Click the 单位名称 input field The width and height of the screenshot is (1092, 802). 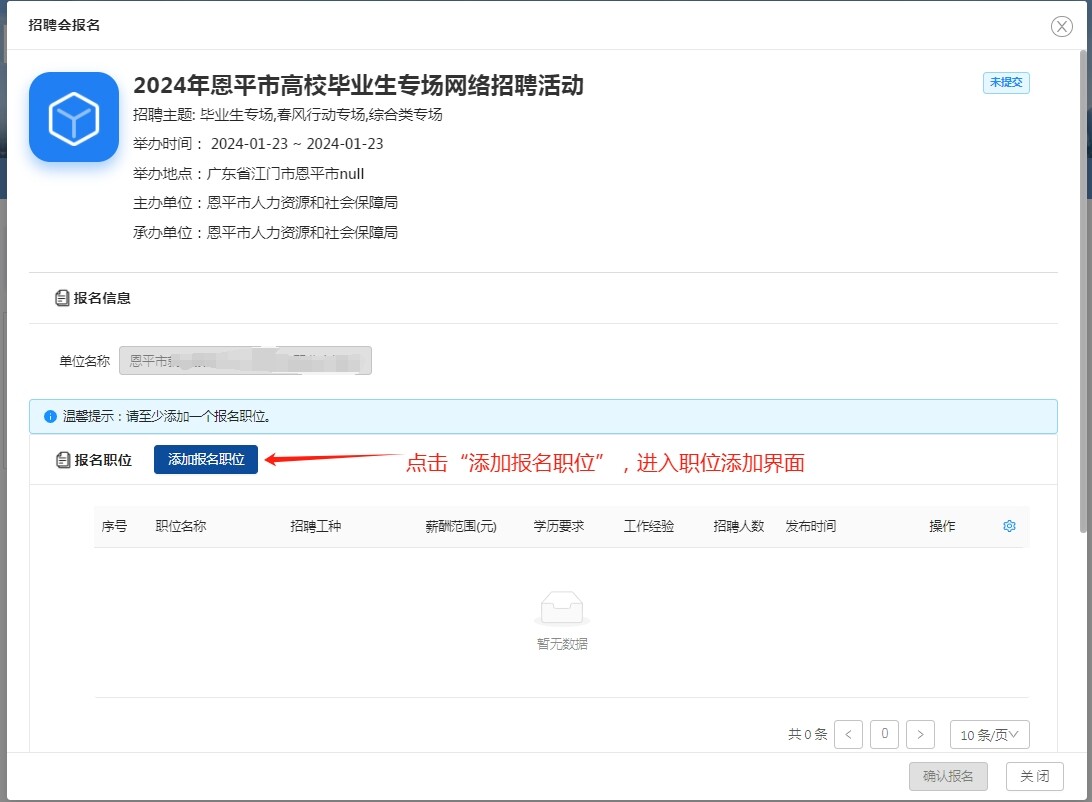point(245,361)
